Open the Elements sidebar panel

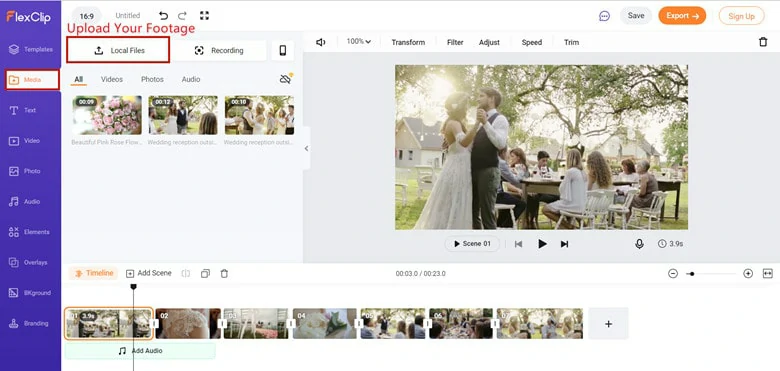[x=29, y=232]
